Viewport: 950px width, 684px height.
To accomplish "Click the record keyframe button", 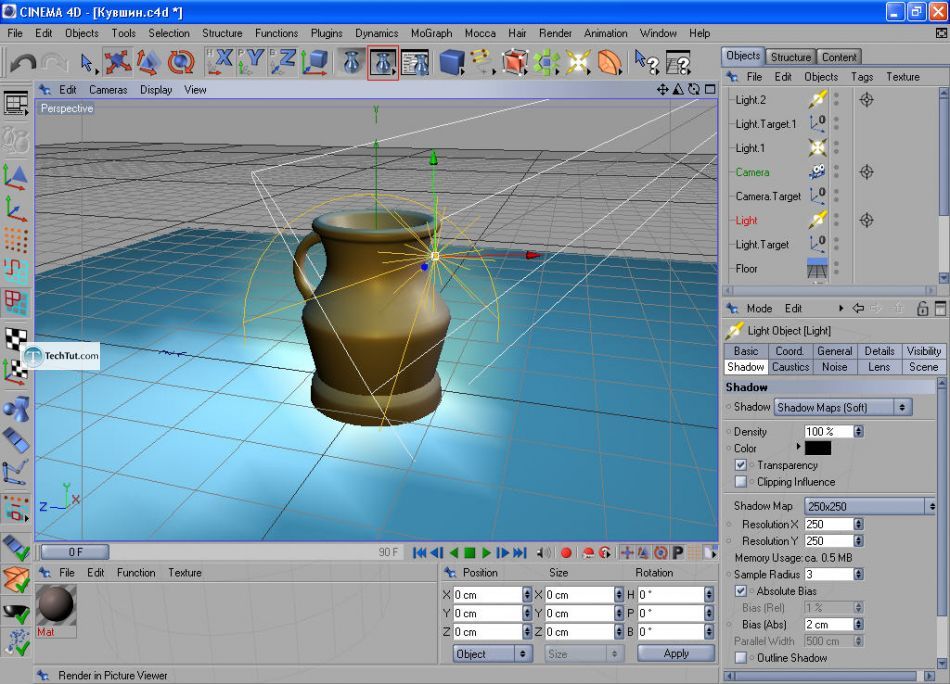I will [x=566, y=553].
